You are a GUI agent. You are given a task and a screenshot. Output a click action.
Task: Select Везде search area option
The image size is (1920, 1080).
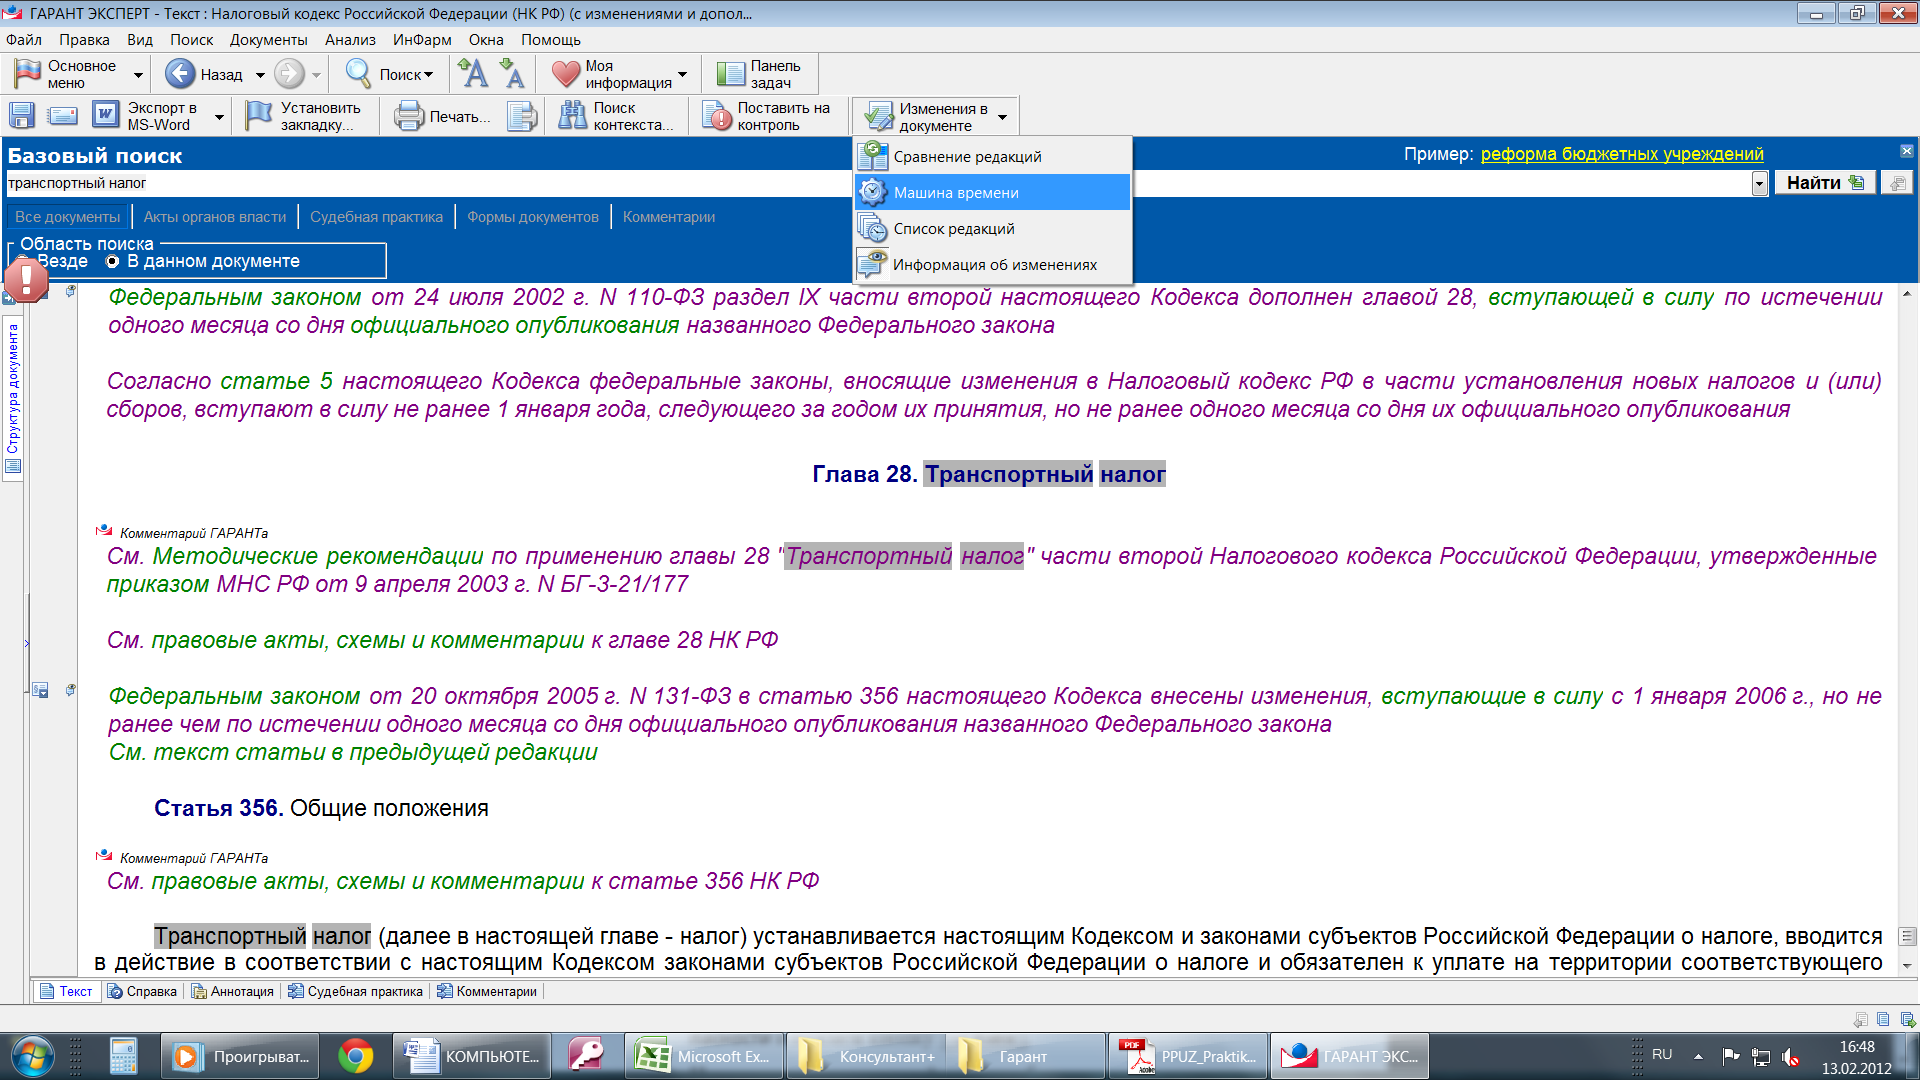click(x=62, y=261)
